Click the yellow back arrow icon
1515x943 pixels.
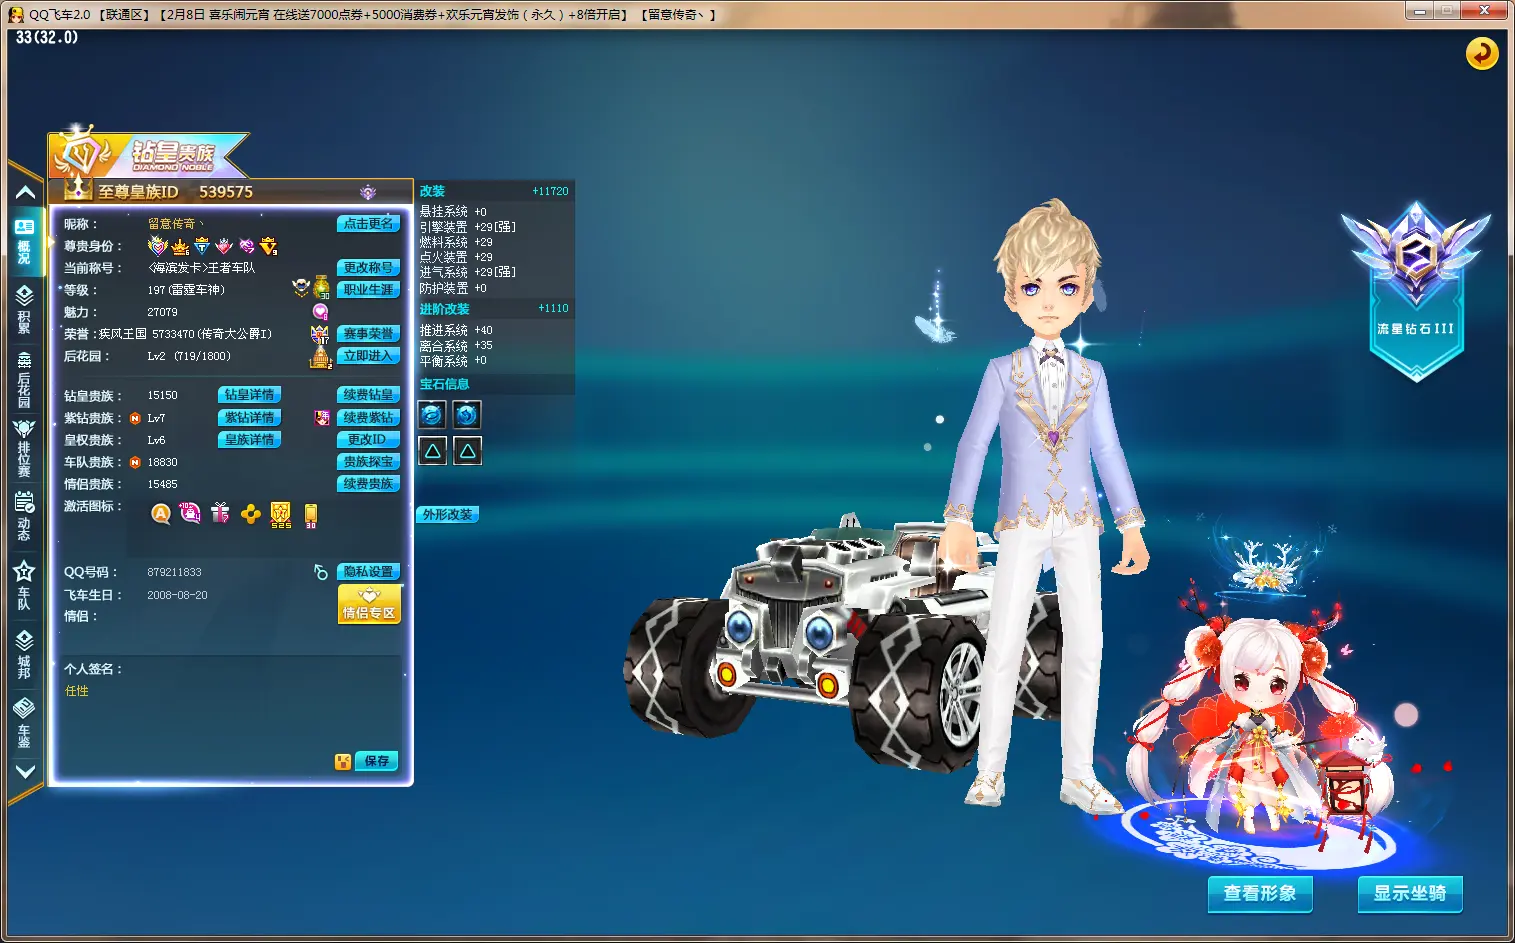pos(1481,53)
